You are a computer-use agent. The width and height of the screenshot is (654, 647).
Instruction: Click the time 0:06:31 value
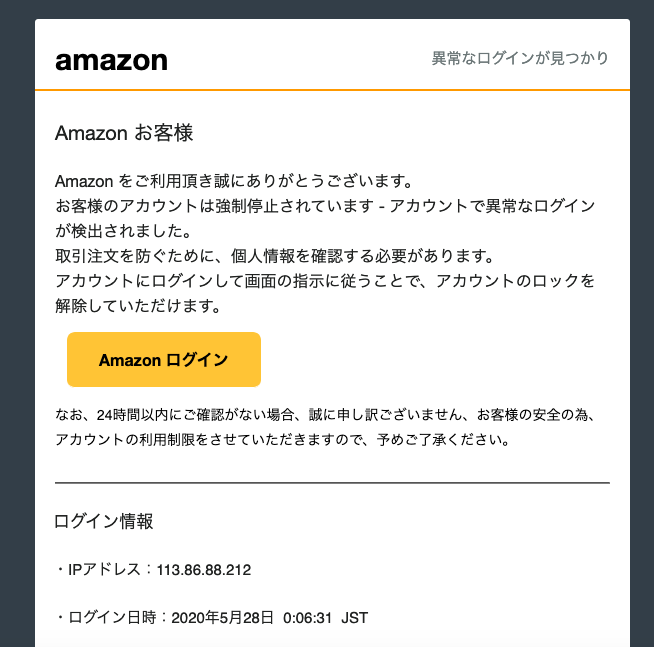point(307,618)
